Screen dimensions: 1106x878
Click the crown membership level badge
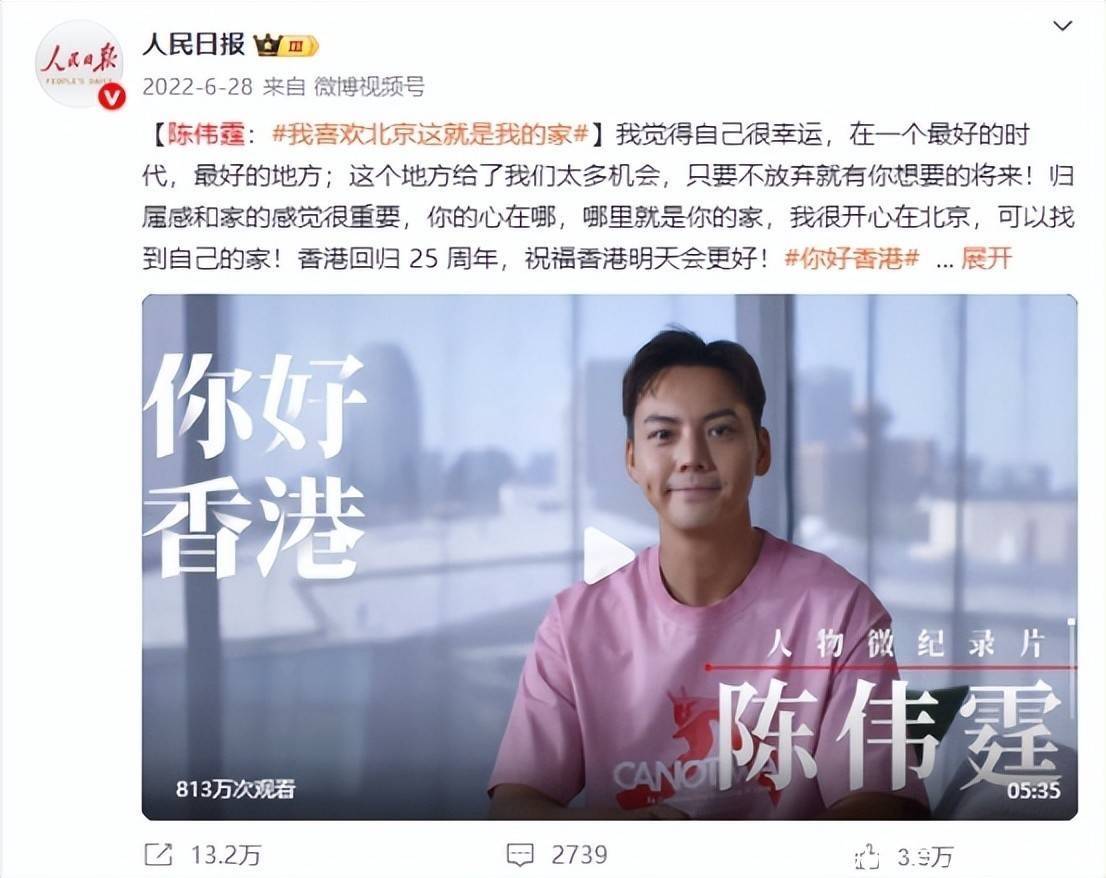point(286,47)
